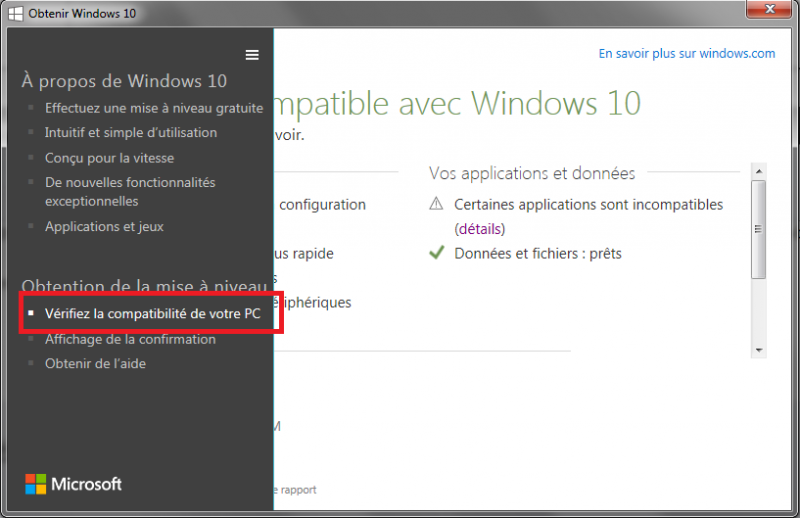Image resolution: width=800 pixels, height=518 pixels.
Task: Click the warning triangle next to incompatible applications
Action: point(436,204)
